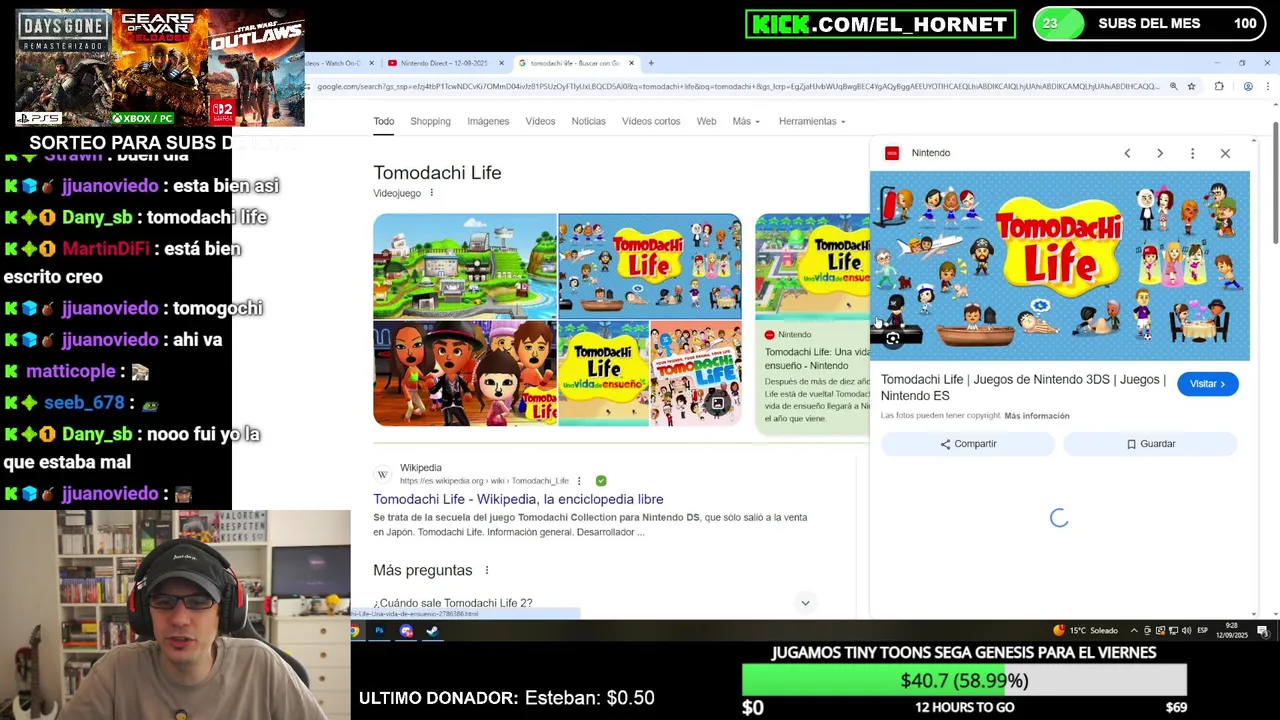Screen dimensions: 1280x720
Task: Go to previous image in Nintendo panel
Action: [x=1127, y=153]
